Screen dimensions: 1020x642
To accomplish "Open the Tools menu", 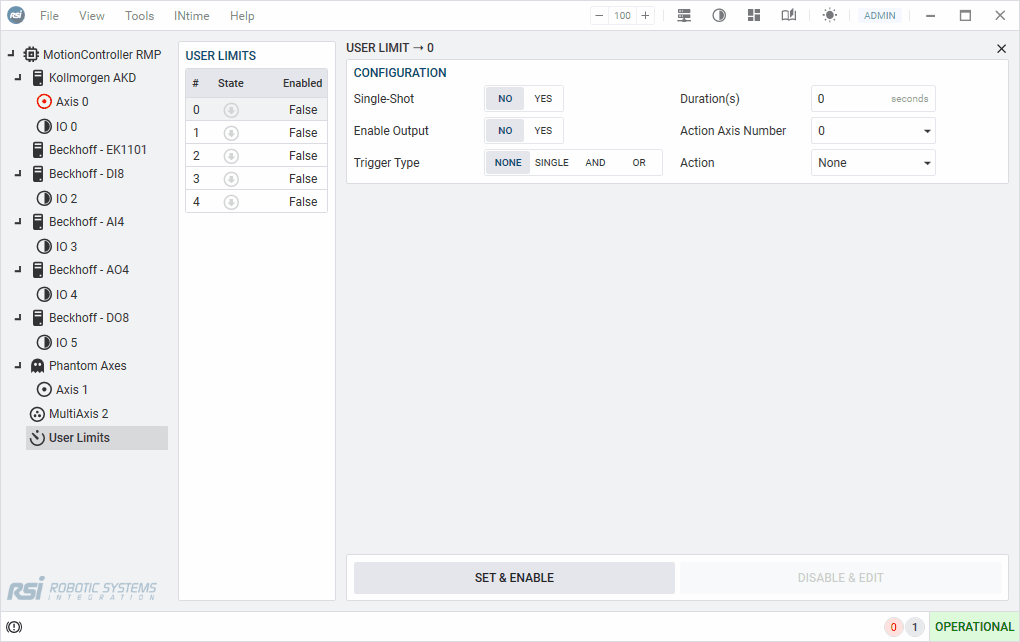I will [x=140, y=16].
